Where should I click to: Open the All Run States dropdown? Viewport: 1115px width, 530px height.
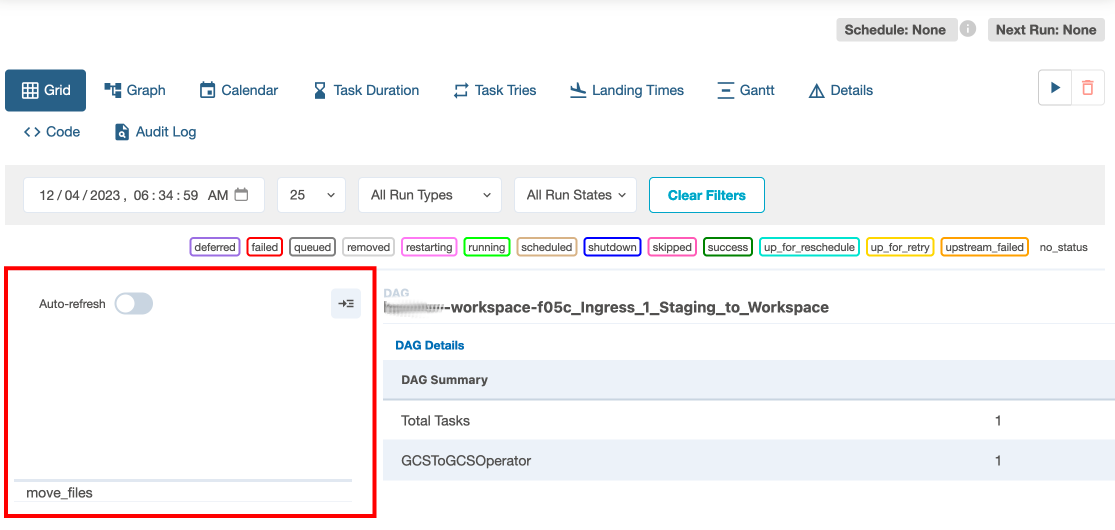[575, 195]
